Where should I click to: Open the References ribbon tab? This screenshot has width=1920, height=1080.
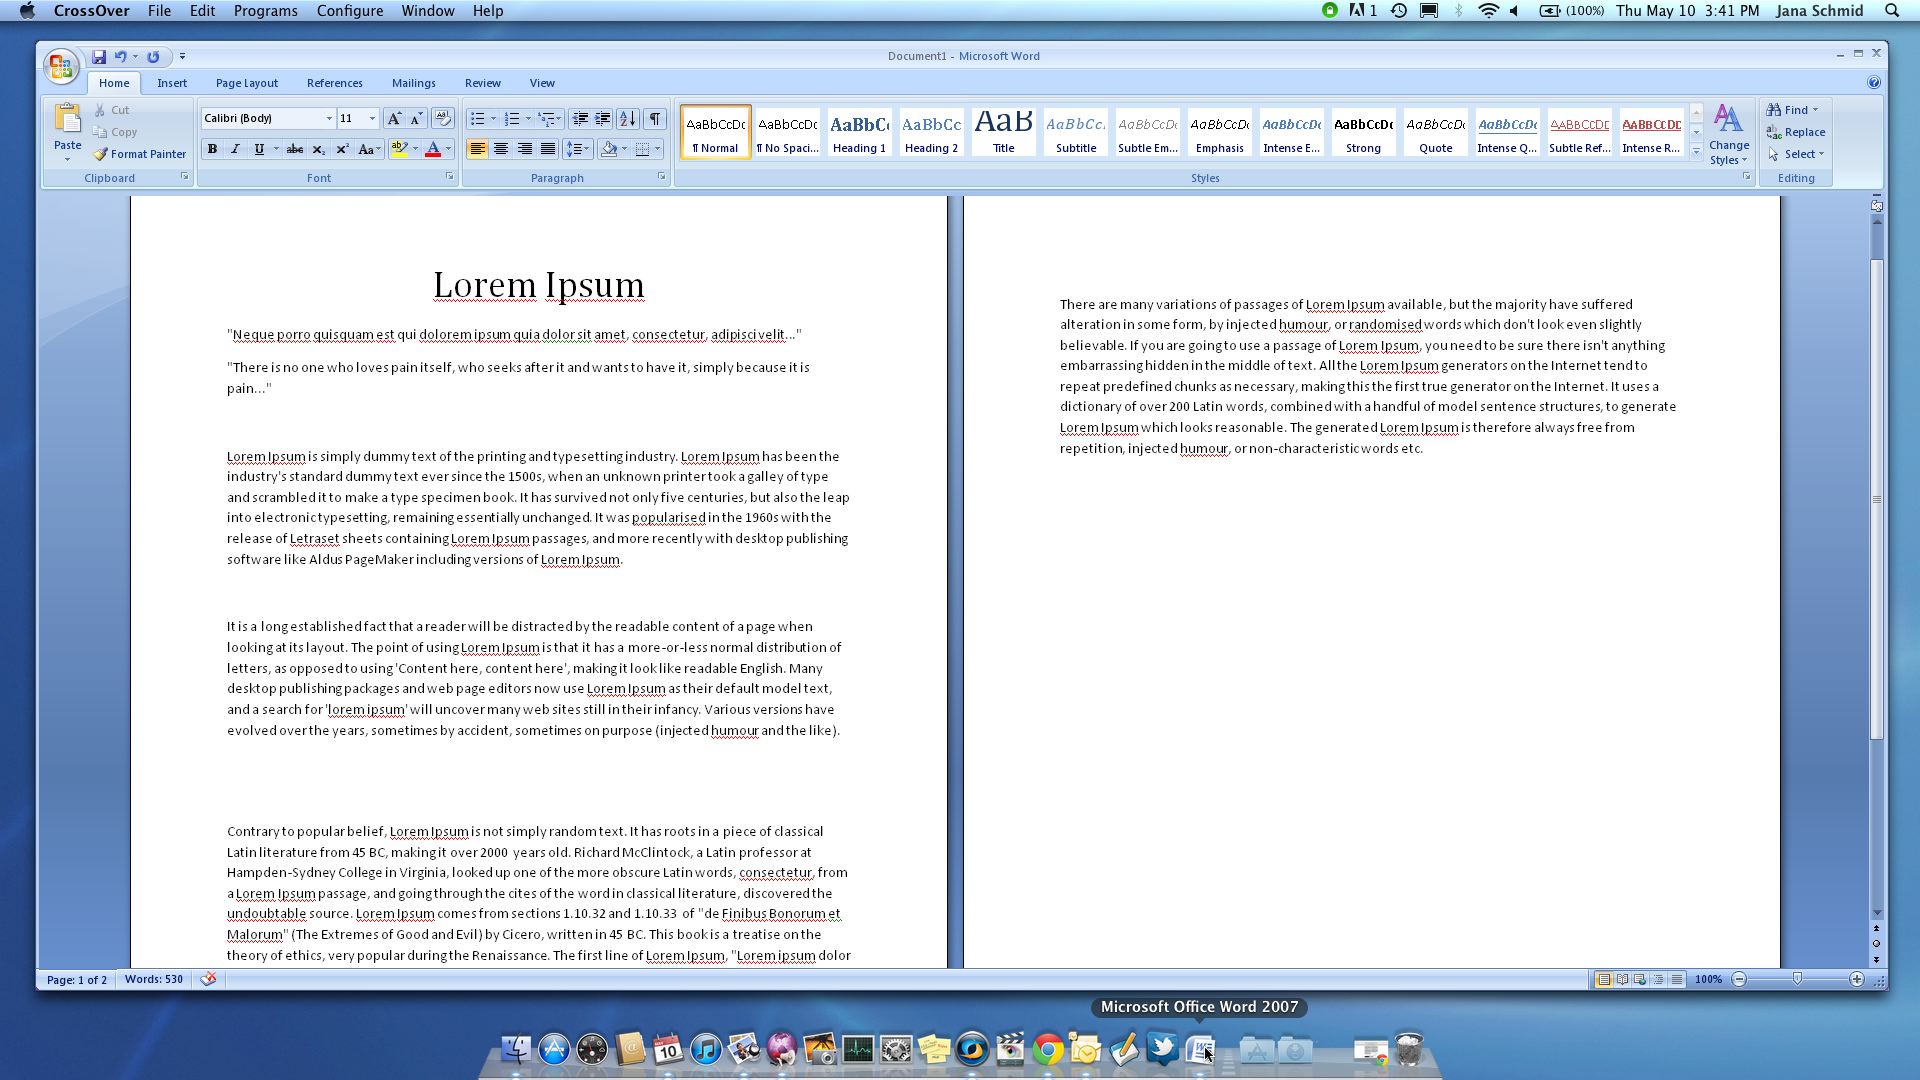[334, 83]
